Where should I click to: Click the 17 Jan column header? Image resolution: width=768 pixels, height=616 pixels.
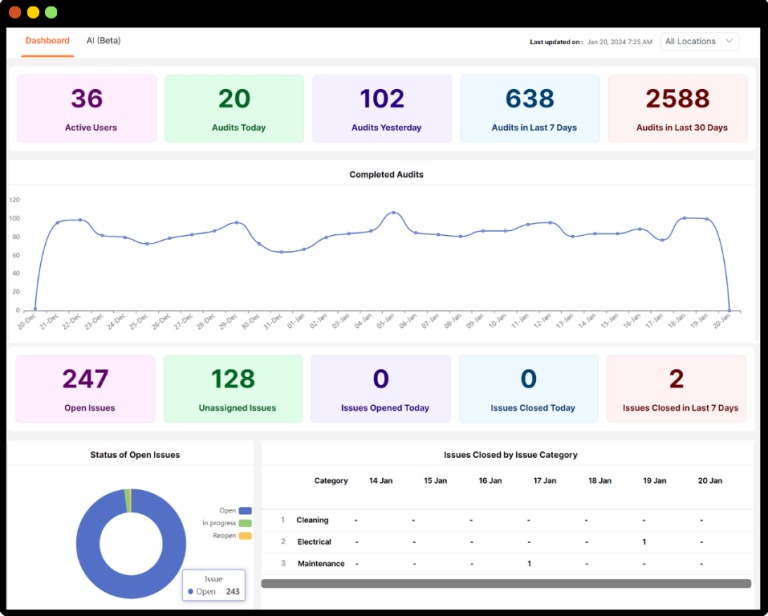click(x=545, y=481)
